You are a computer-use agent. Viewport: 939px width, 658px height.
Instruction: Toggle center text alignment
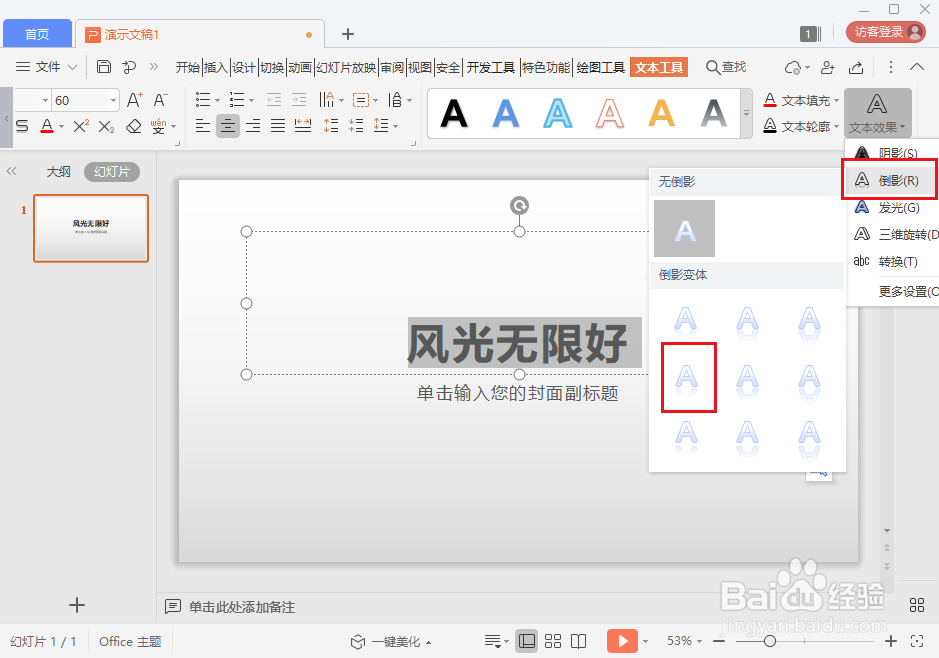pyautogui.click(x=227, y=124)
